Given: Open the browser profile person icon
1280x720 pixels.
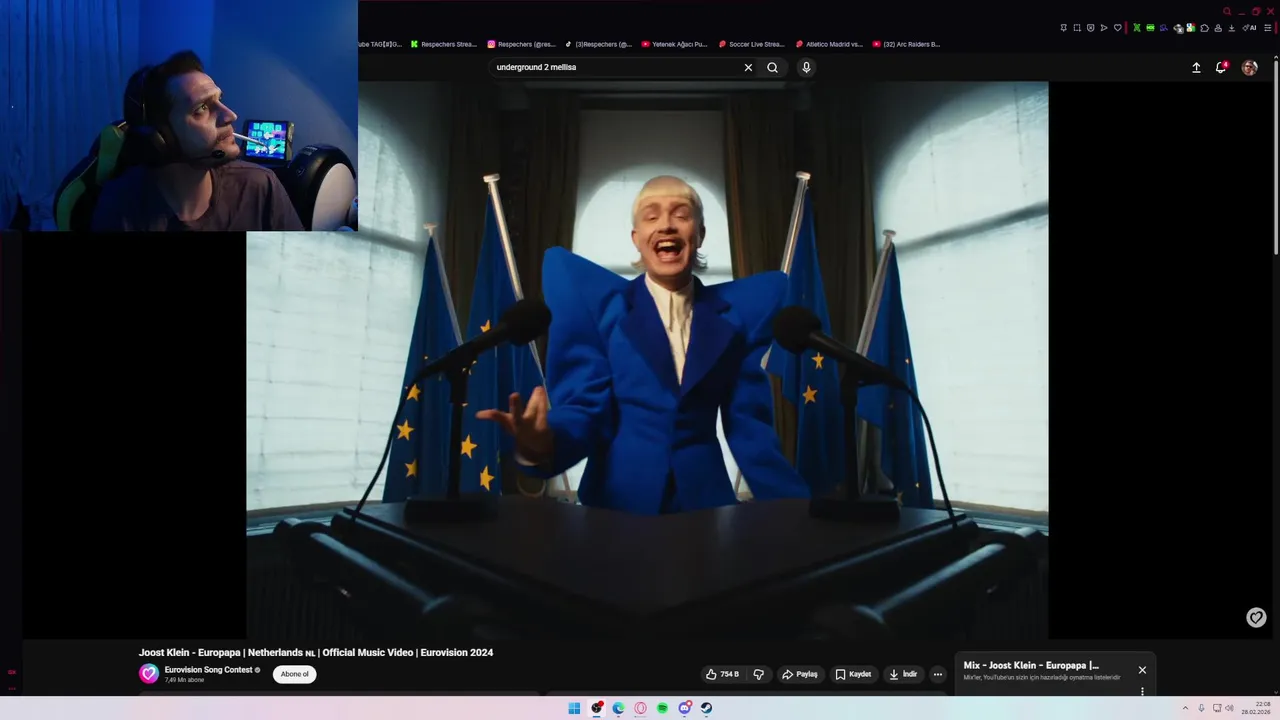Looking at the screenshot, I should [1218, 28].
